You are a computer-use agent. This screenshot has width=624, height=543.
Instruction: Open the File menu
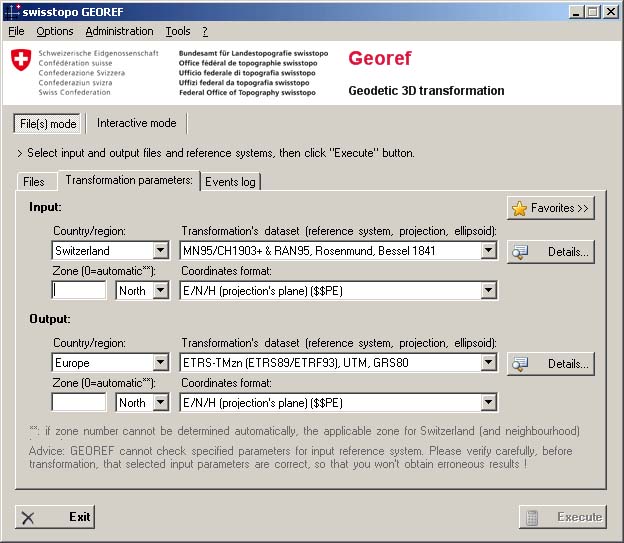[16, 31]
